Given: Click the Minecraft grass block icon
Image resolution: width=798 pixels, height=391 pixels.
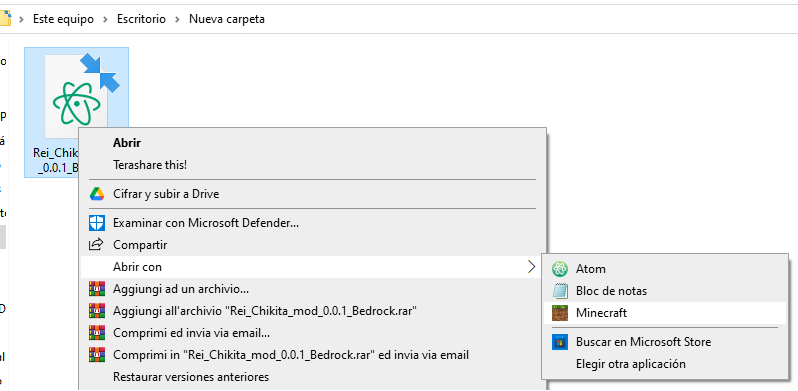Looking at the screenshot, I should tap(560, 313).
